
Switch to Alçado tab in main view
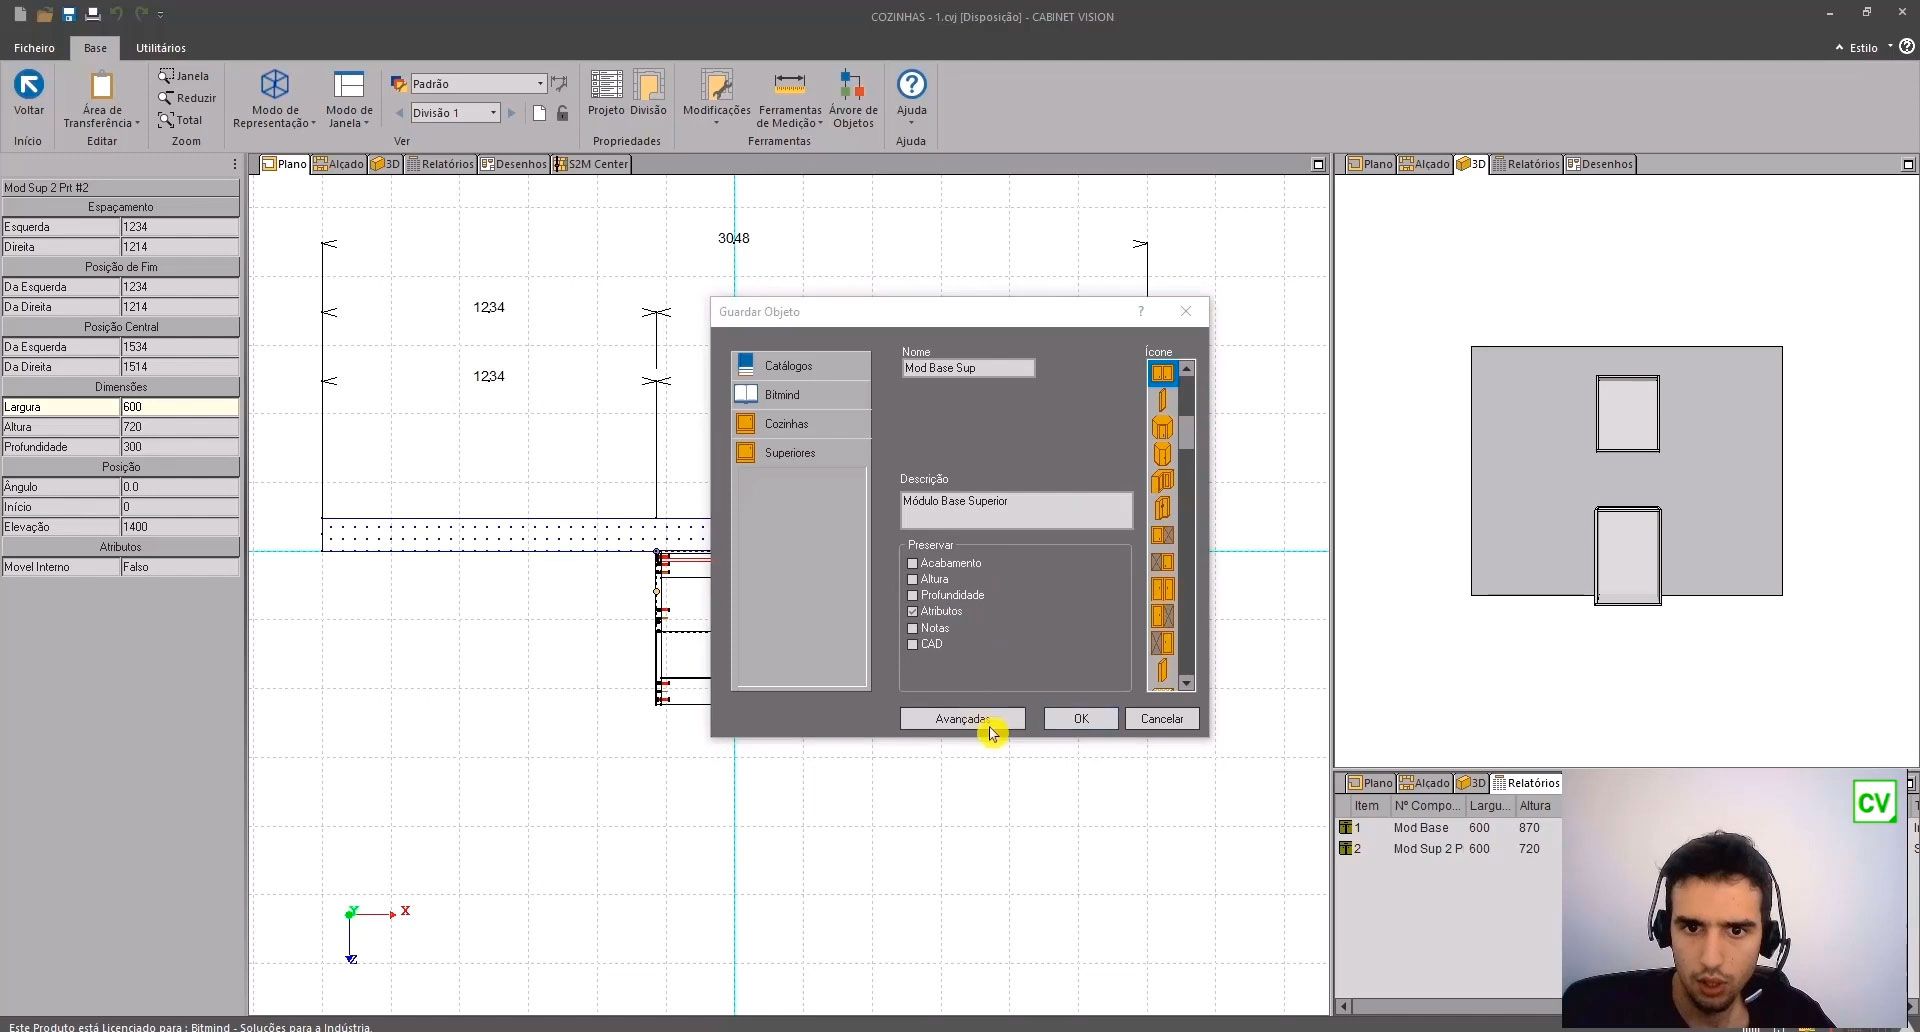(x=338, y=164)
